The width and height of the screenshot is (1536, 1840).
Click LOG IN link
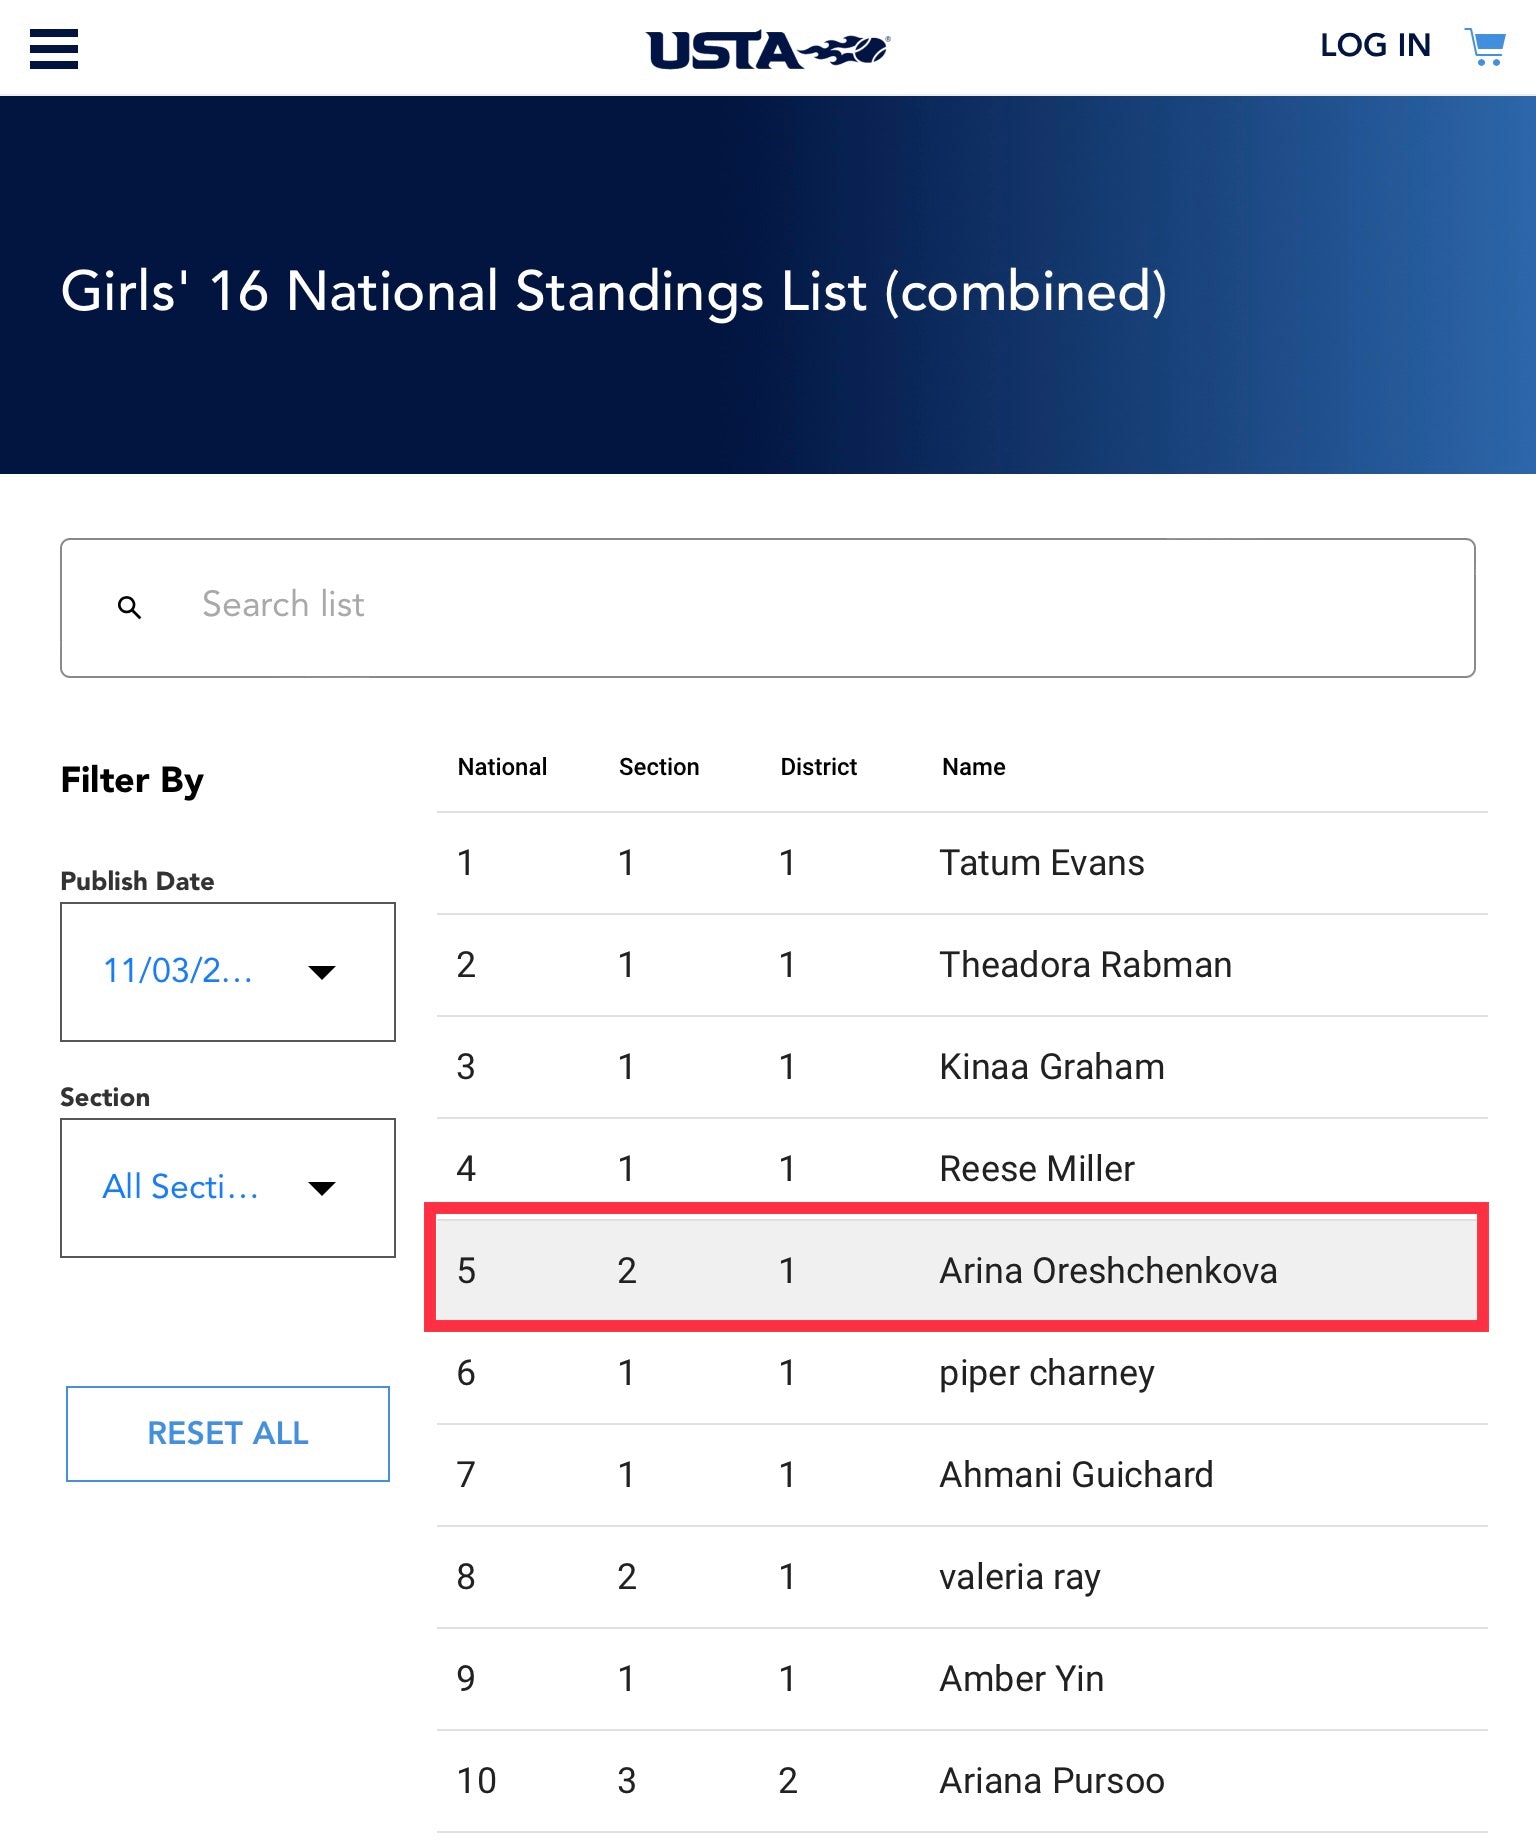[1375, 46]
